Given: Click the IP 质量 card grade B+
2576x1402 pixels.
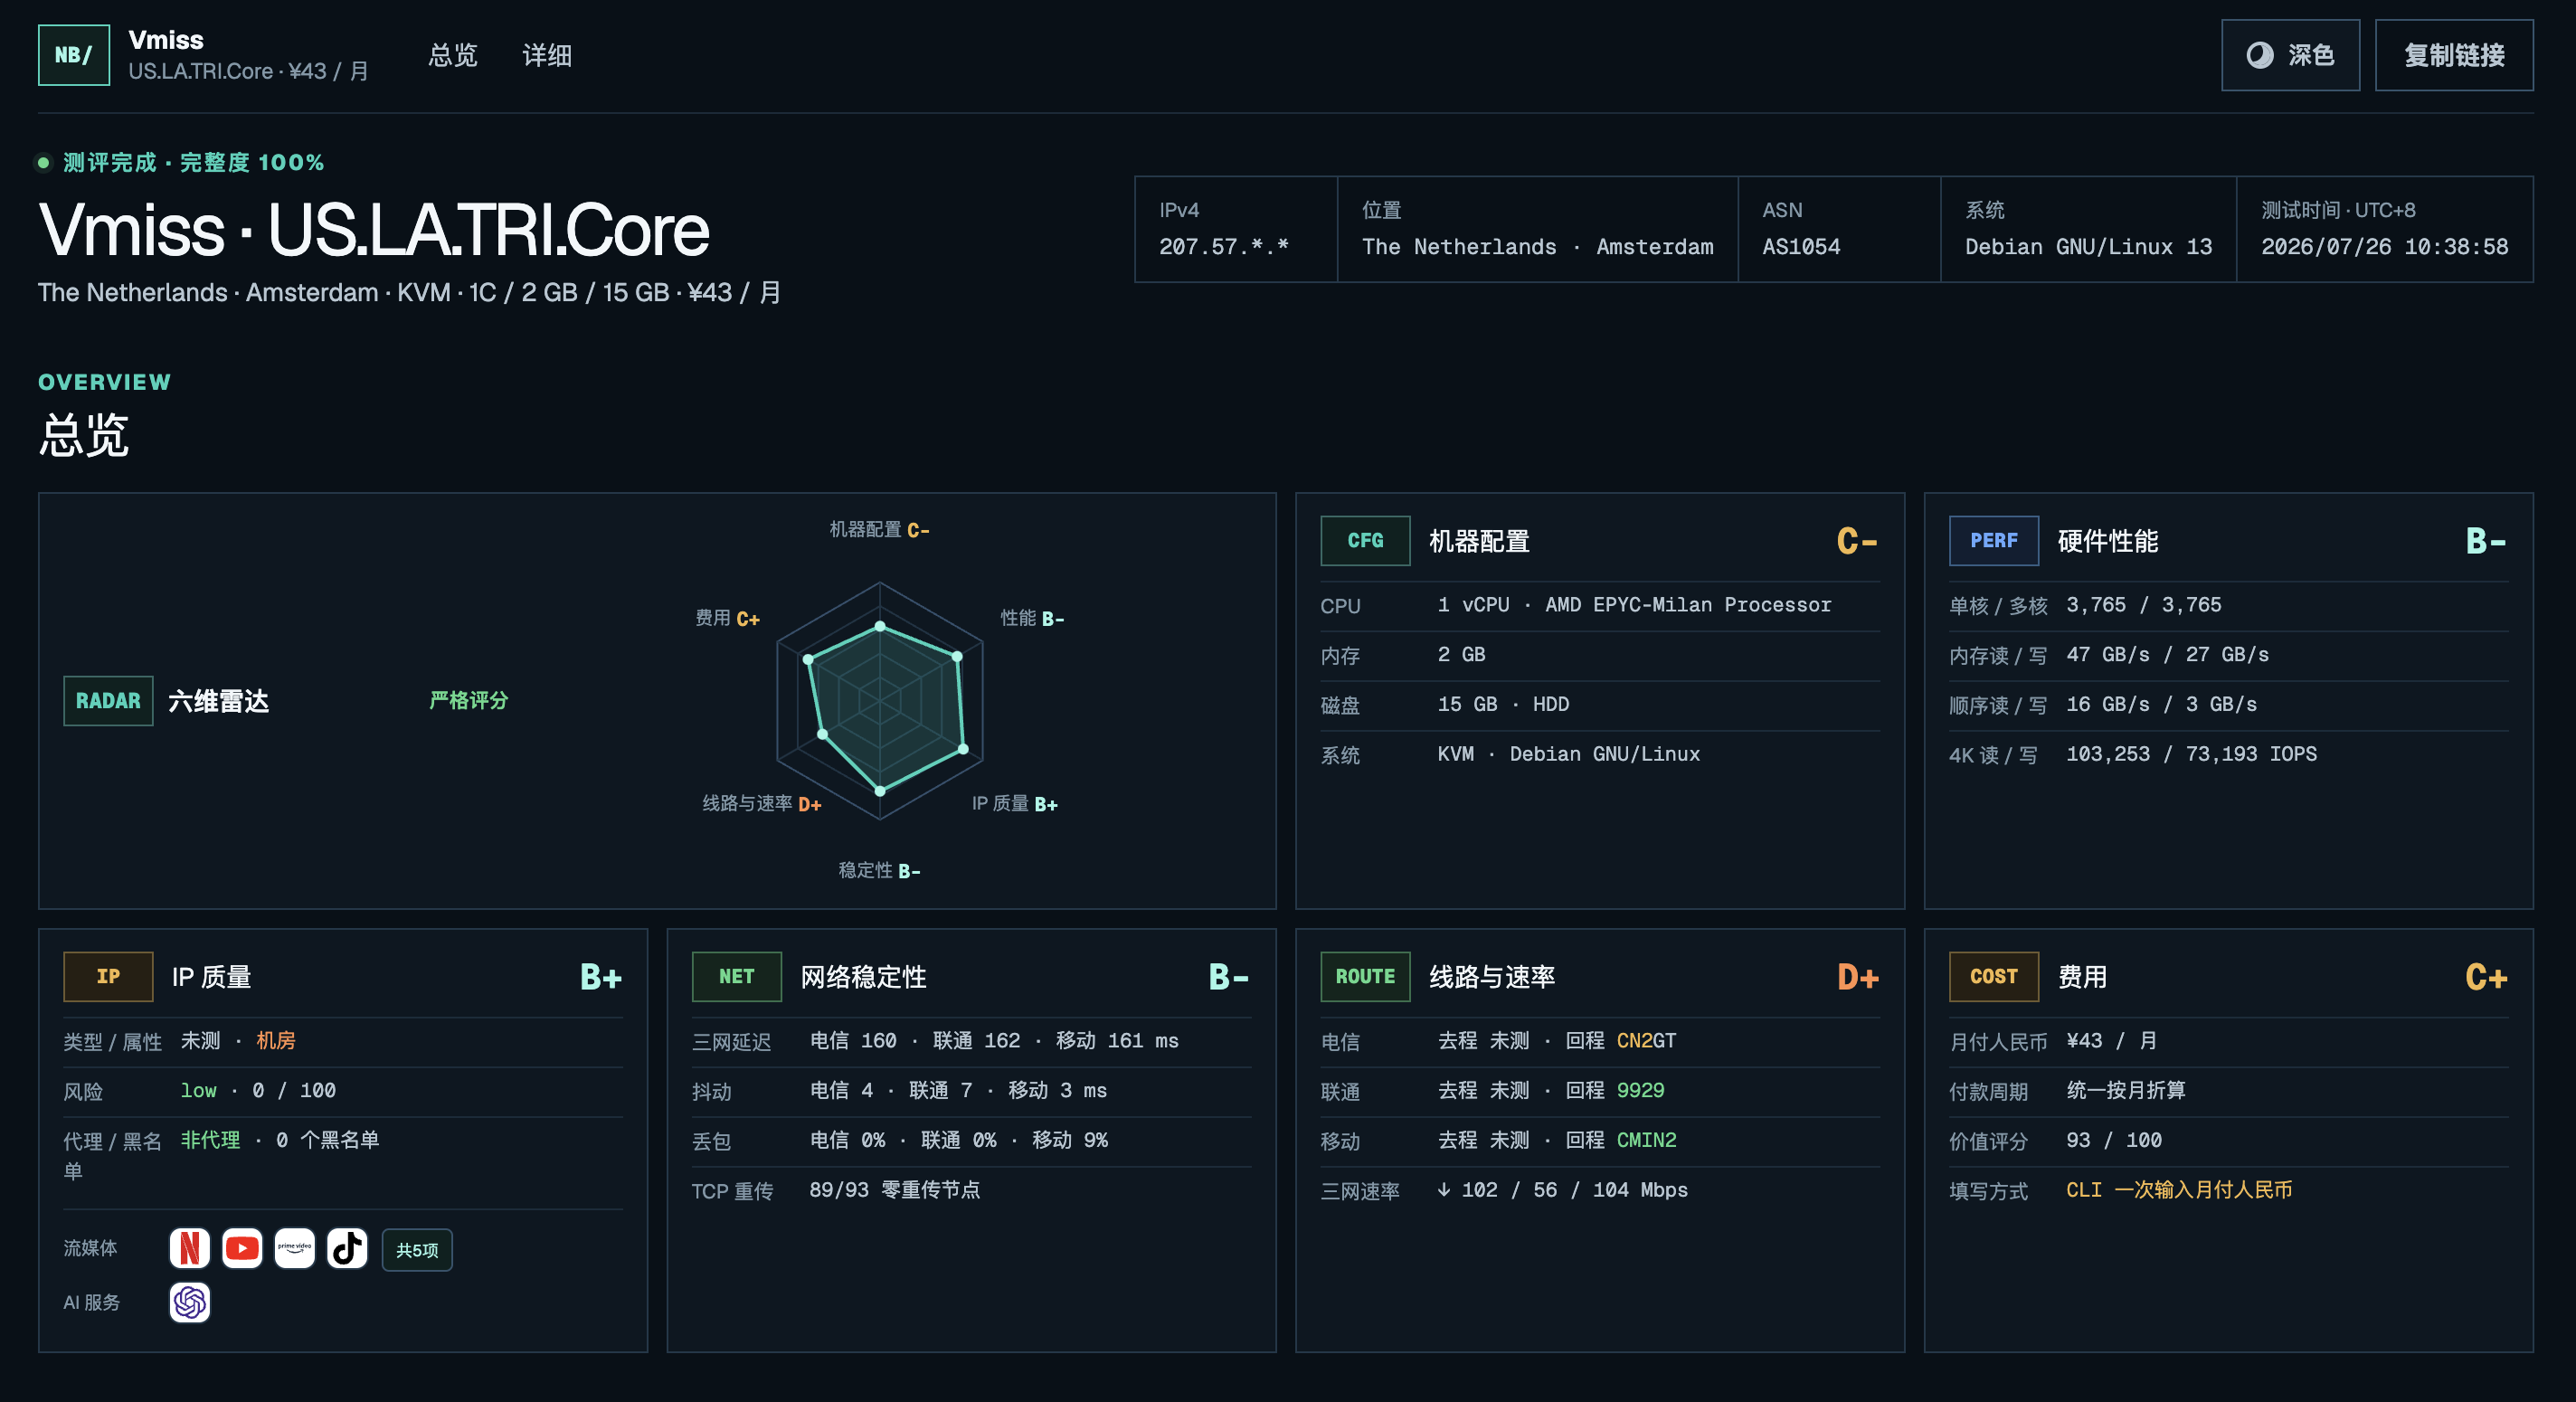Looking at the screenshot, I should tap(600, 977).
